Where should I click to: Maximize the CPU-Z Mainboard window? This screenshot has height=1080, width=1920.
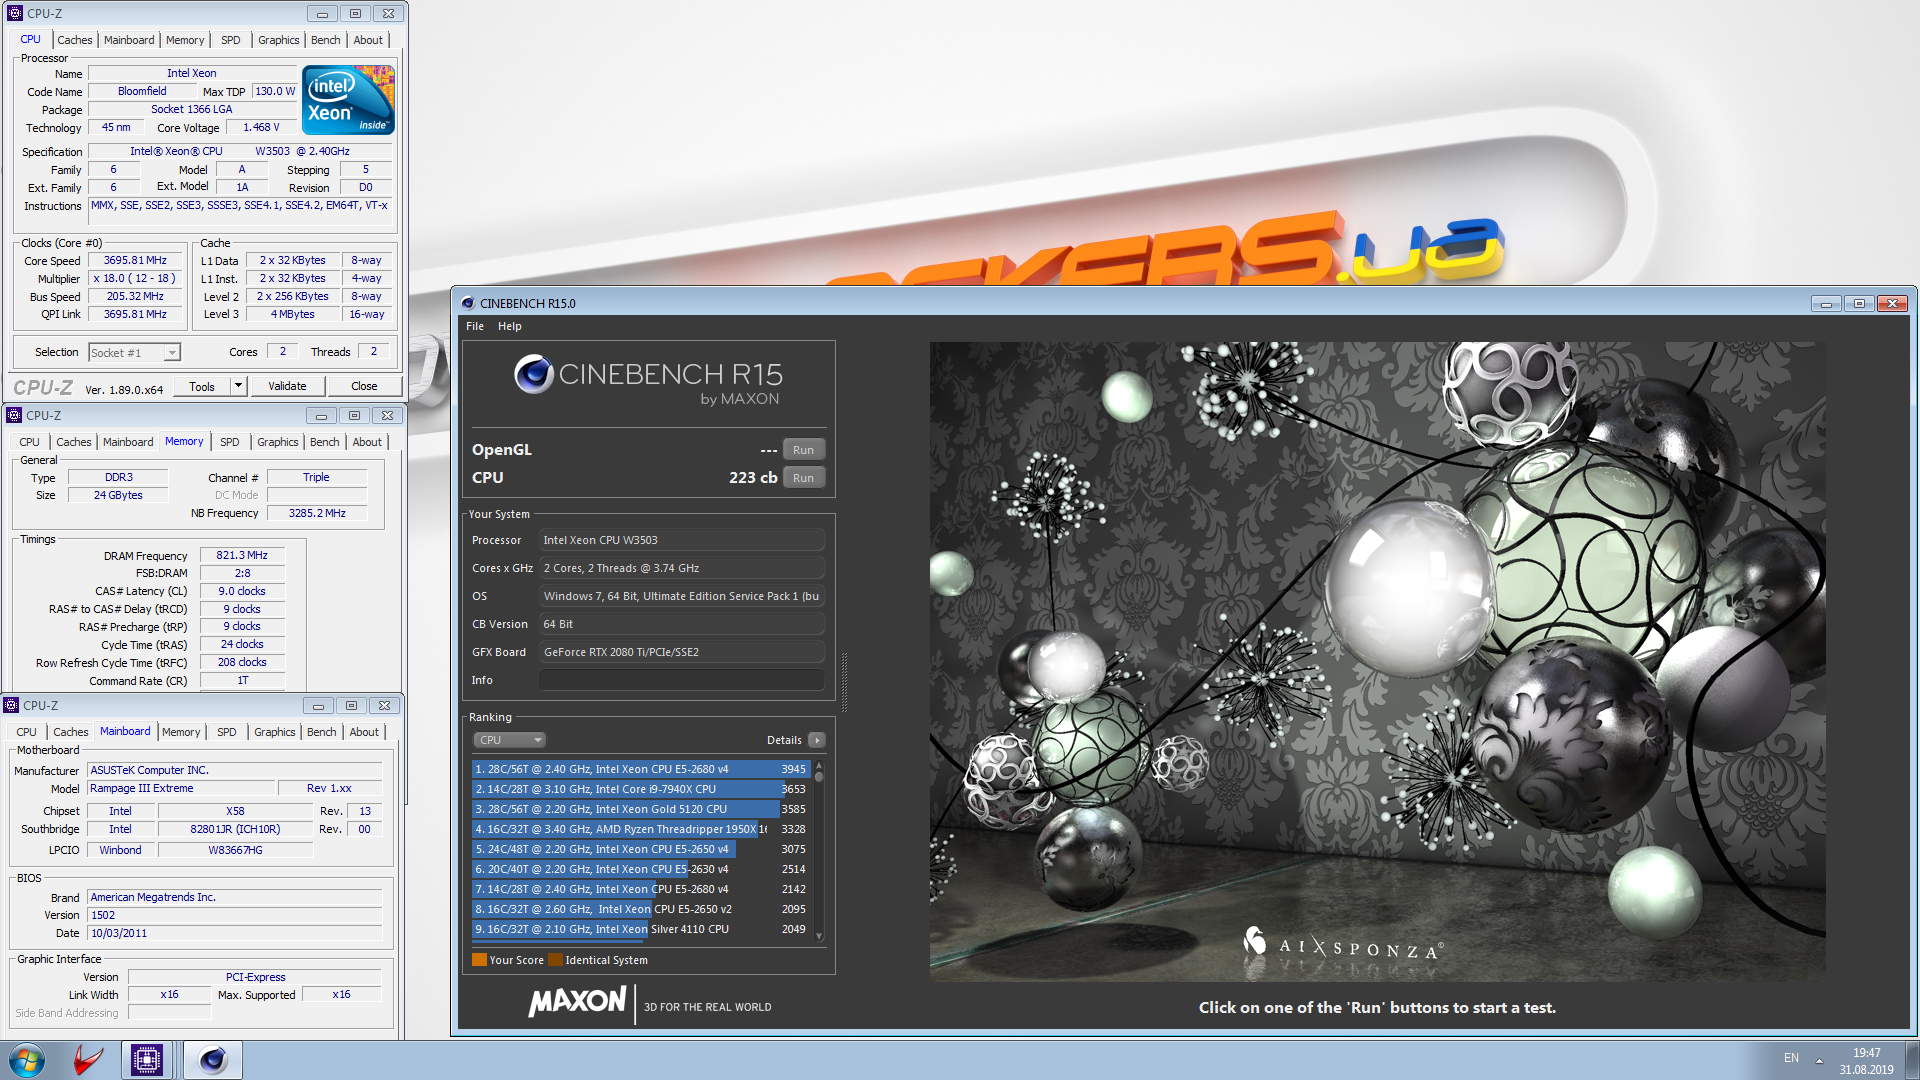[351, 706]
